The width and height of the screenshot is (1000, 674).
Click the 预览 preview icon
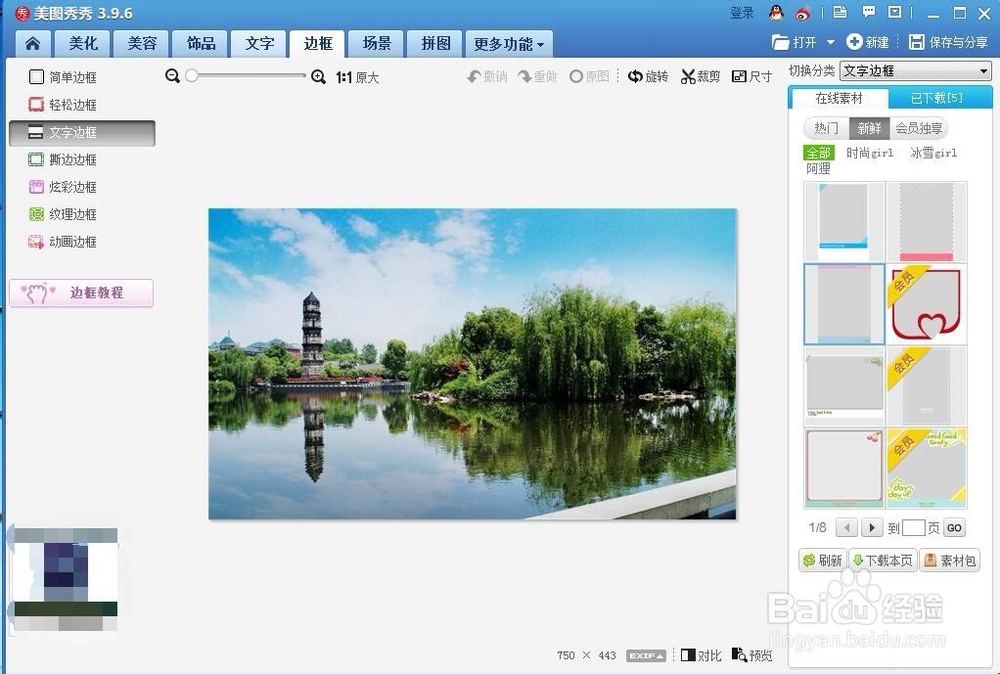(752, 655)
